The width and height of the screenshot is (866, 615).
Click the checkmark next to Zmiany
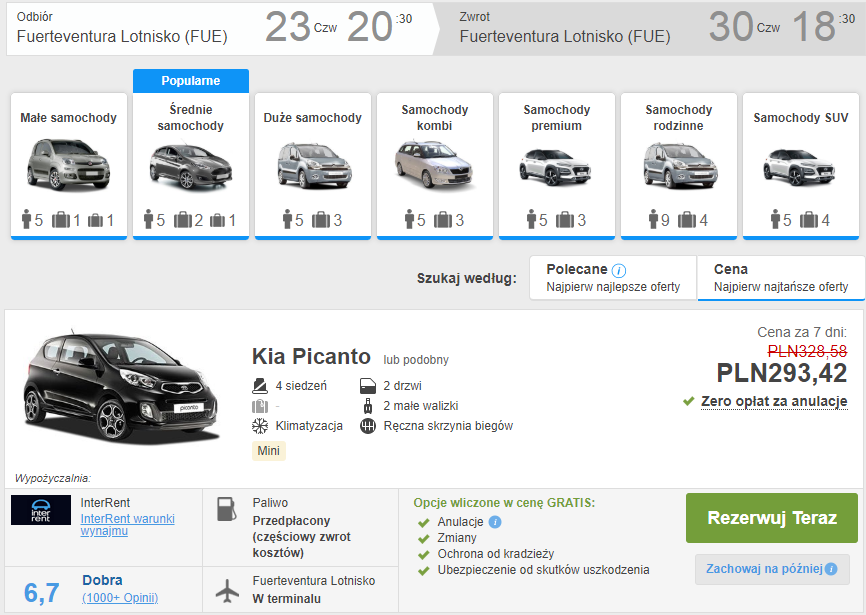(424, 538)
